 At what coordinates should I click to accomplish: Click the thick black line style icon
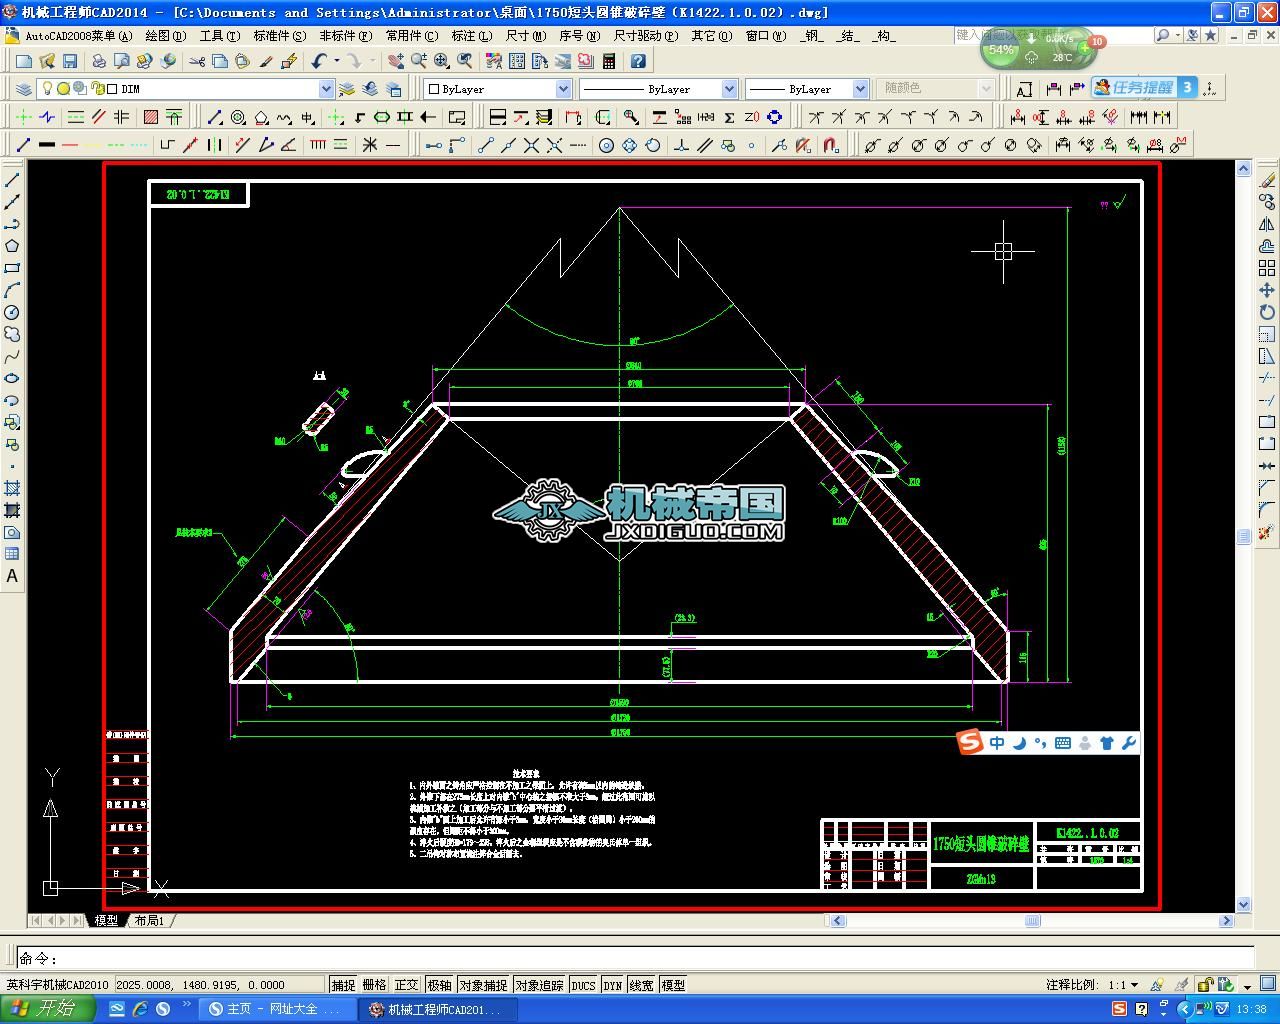(46, 145)
